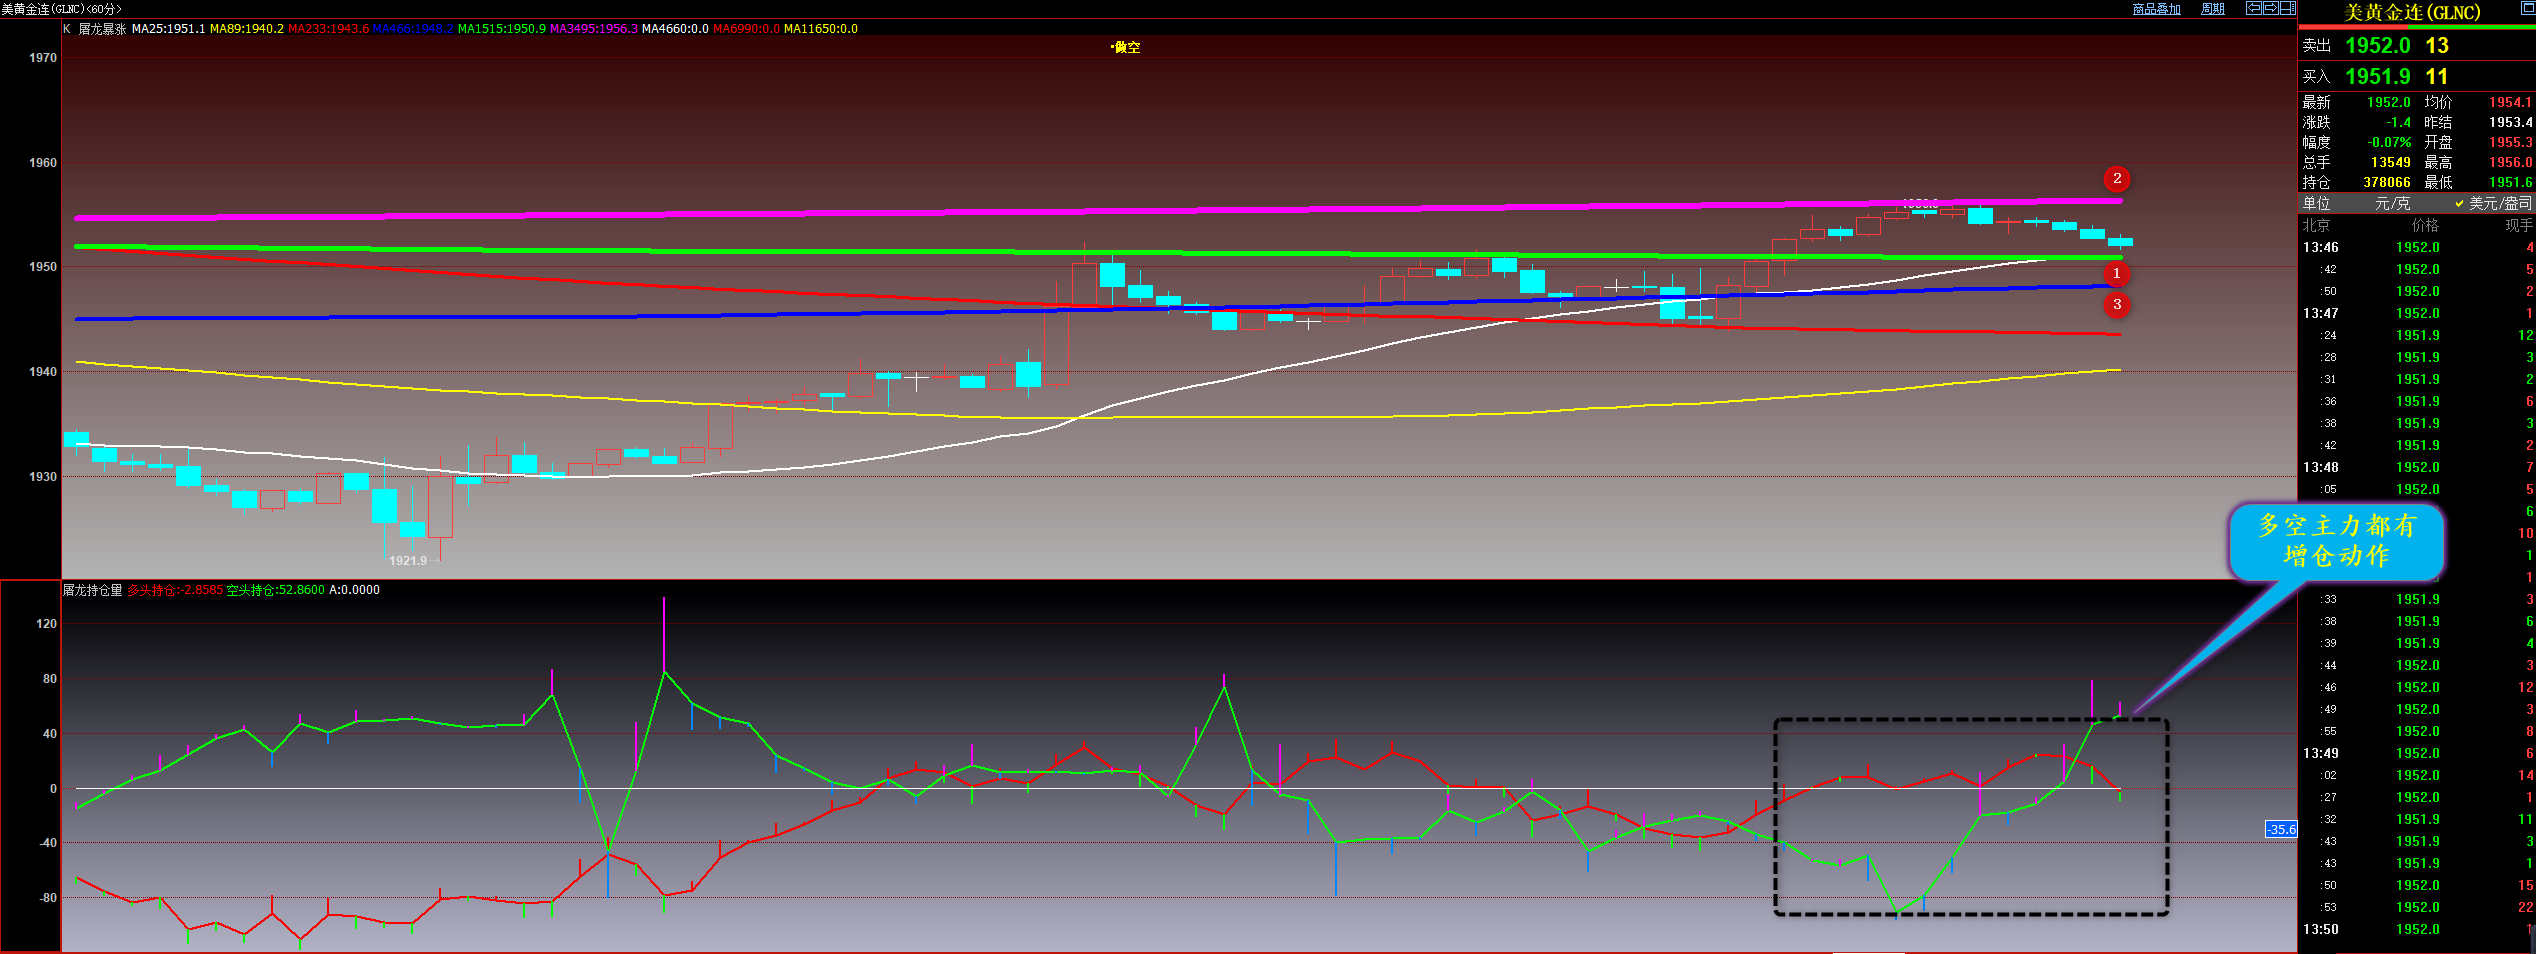
Task: Click the 做空 signal marker on chart
Action: point(1126,47)
